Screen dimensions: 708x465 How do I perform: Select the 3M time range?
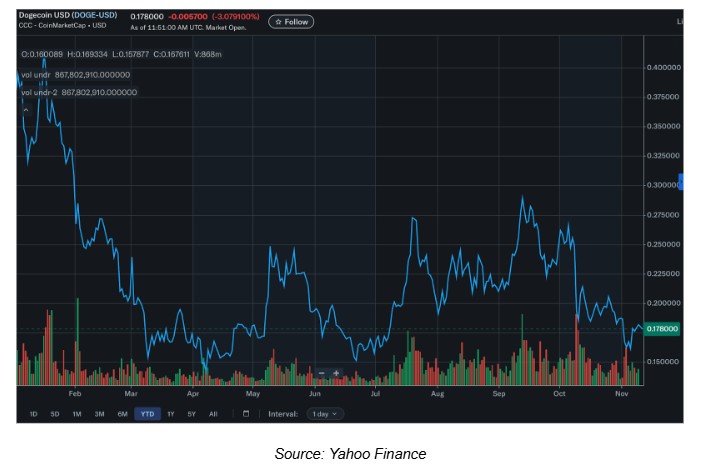click(x=99, y=414)
